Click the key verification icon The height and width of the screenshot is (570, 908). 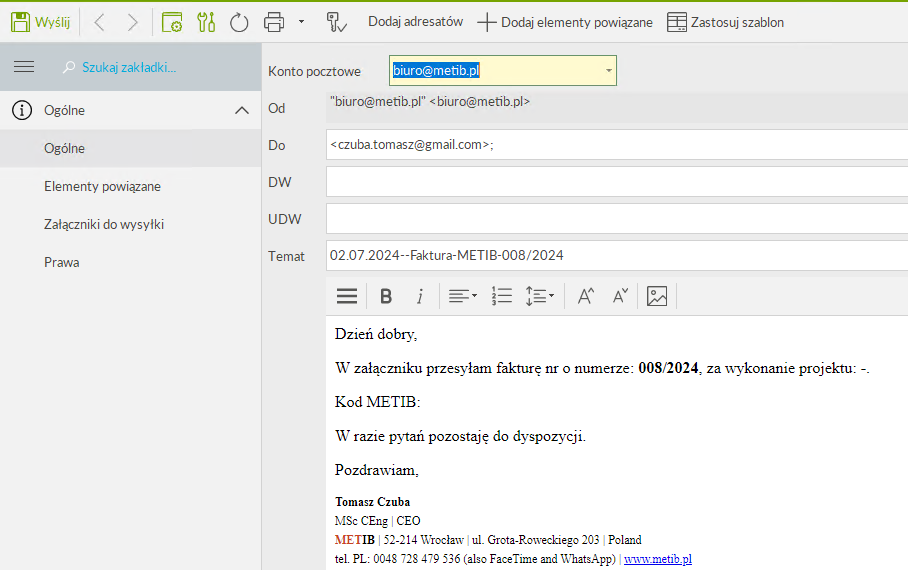coord(336,23)
